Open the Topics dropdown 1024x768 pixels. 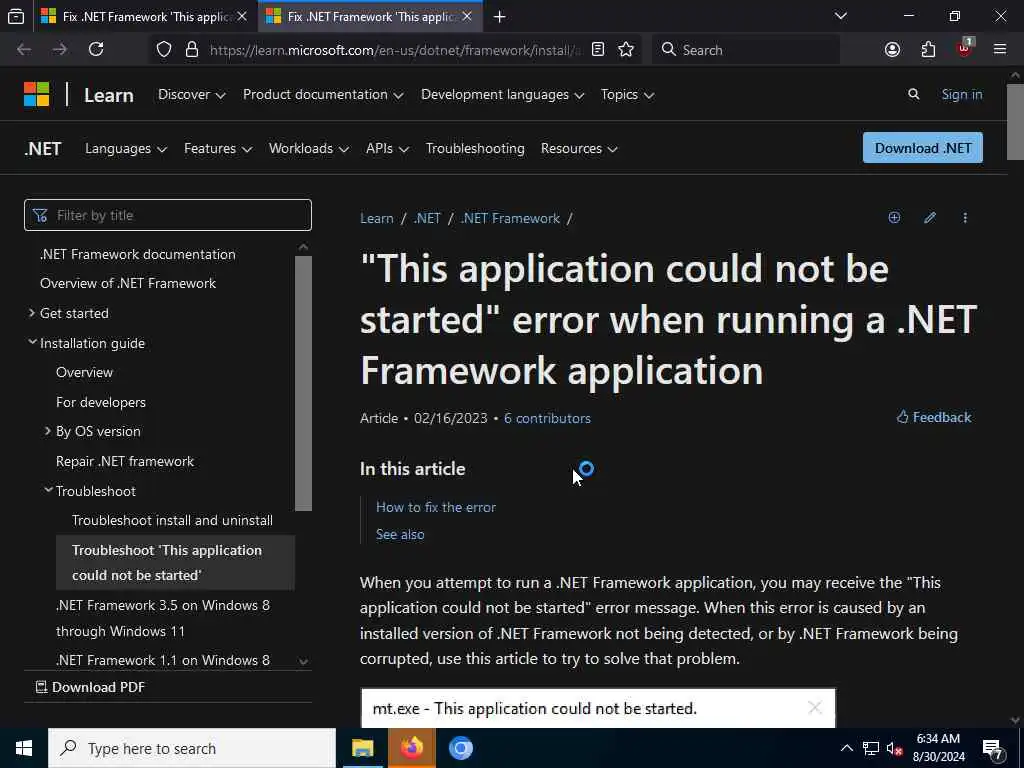(x=627, y=95)
